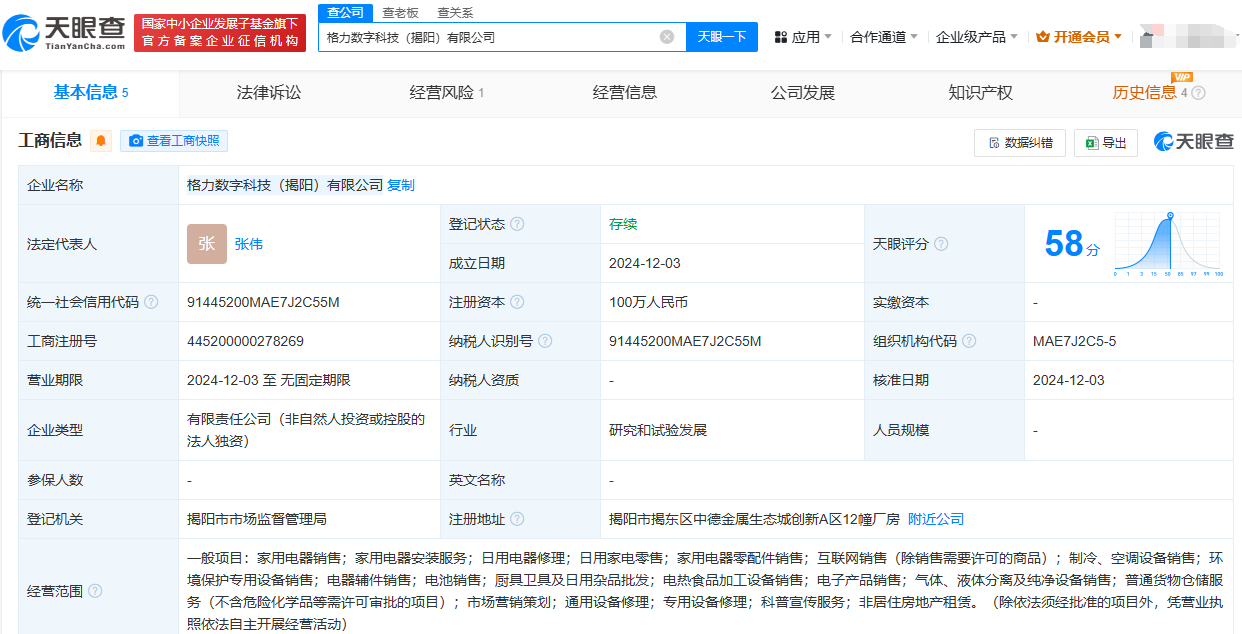Open the 基本信息 tab
The image size is (1242, 634).
point(91,93)
